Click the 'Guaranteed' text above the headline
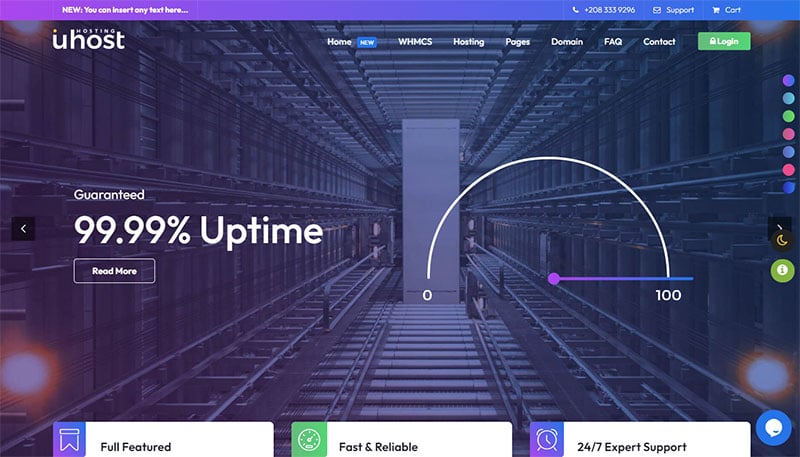The height and width of the screenshot is (457, 800). tap(109, 194)
